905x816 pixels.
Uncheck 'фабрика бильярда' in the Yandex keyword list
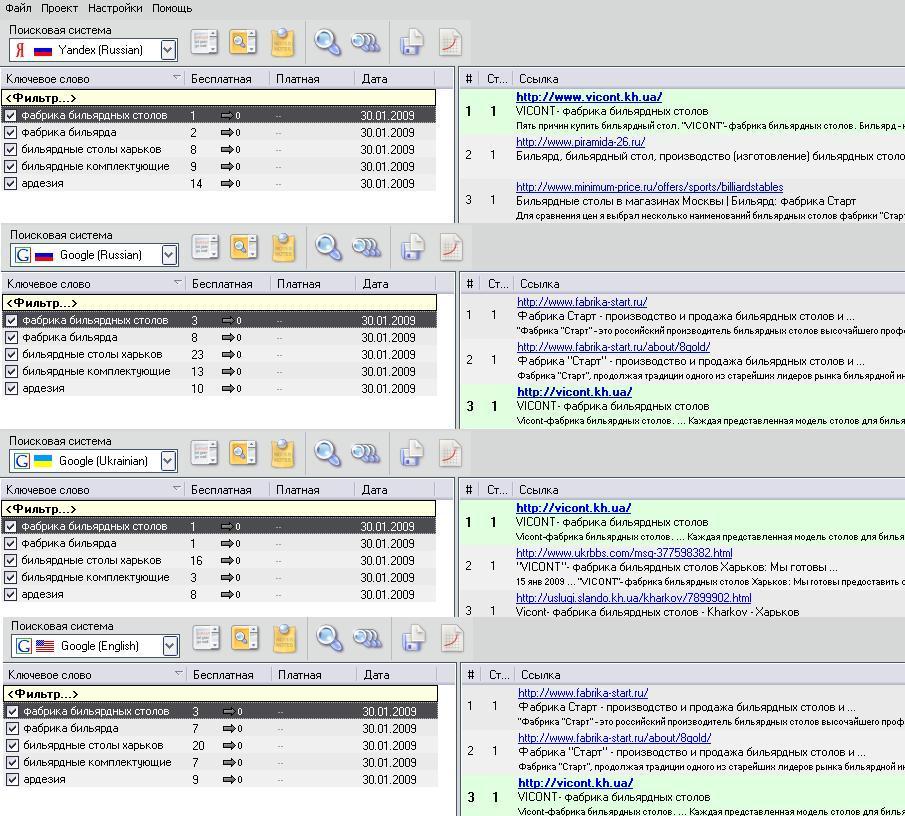[11, 133]
